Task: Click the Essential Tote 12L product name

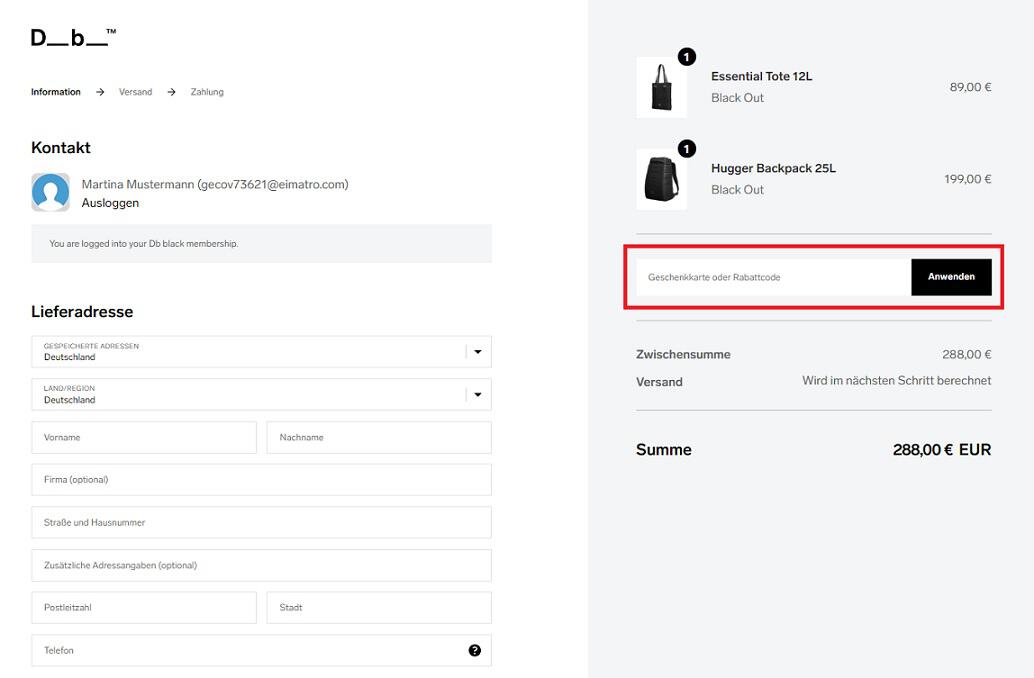Action: click(762, 77)
